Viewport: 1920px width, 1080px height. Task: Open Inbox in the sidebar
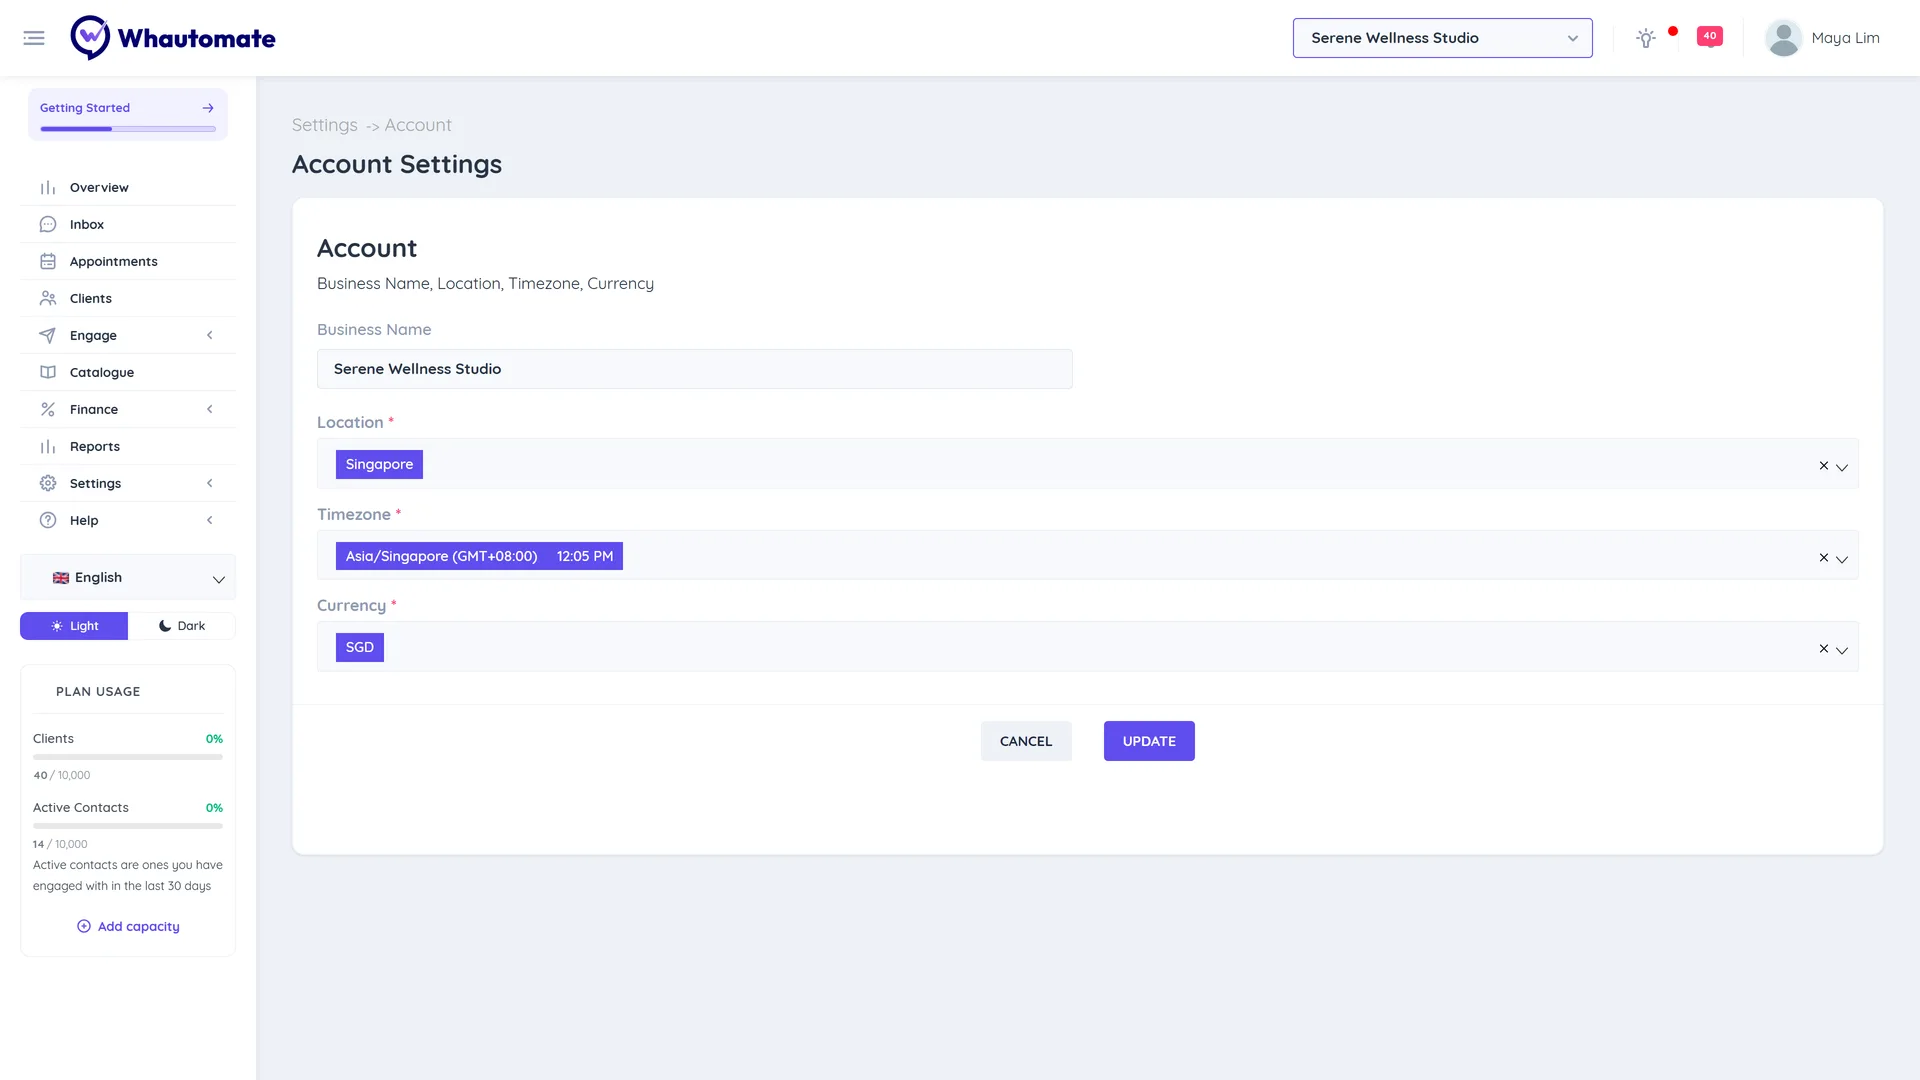[x=128, y=224]
